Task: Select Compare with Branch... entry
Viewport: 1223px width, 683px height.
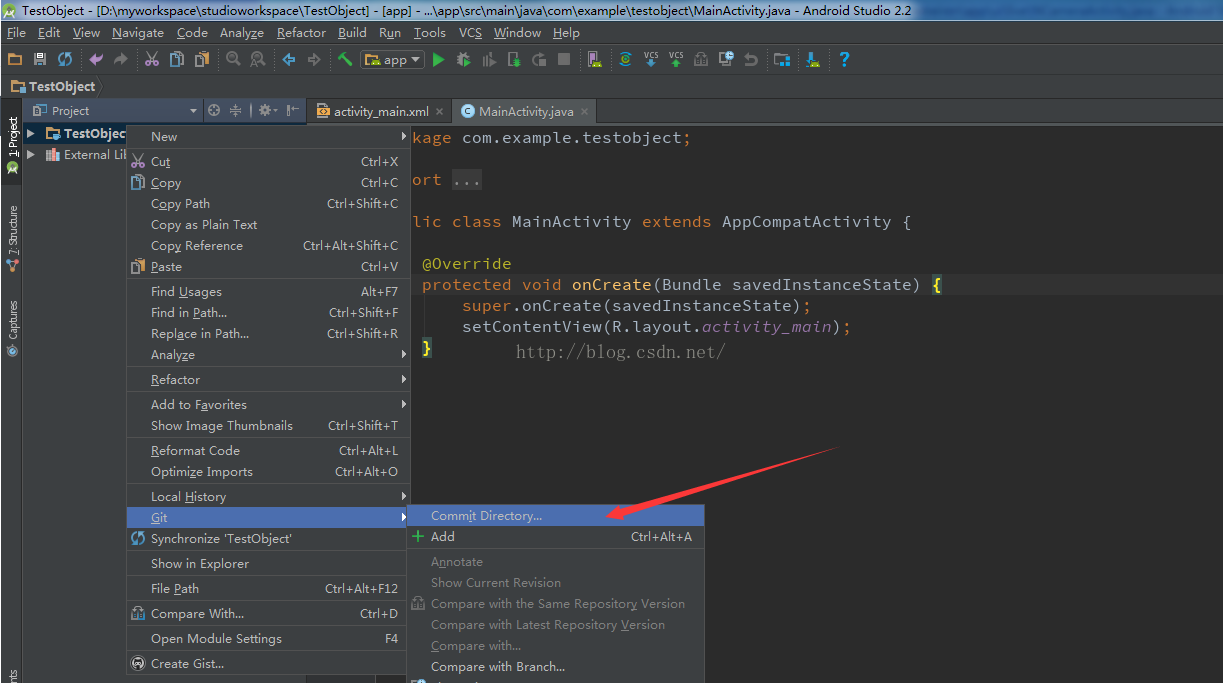Action: 556,667
